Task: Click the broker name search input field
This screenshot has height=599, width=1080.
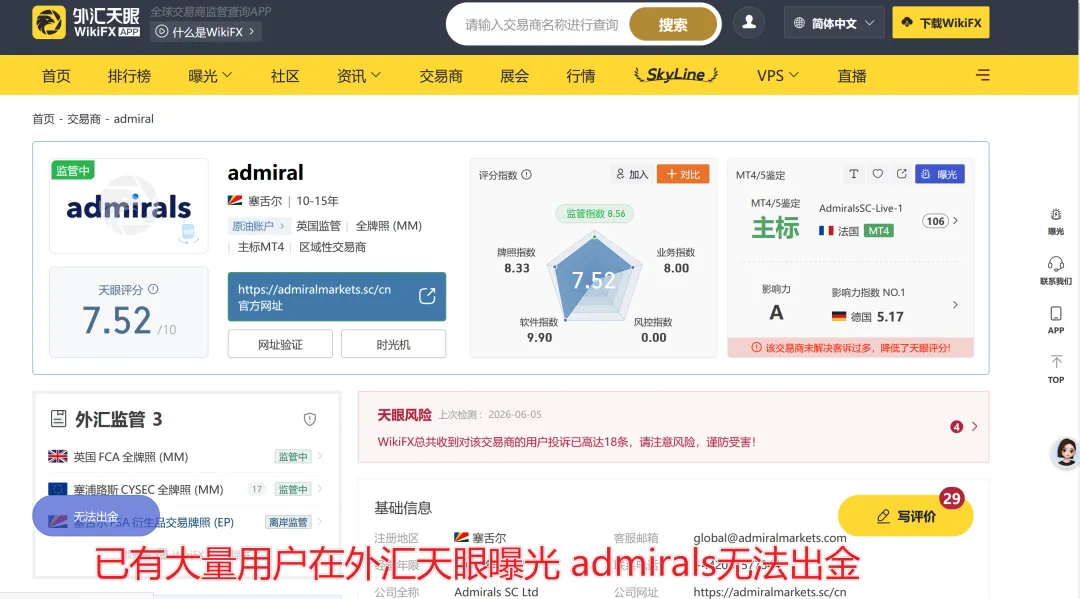Action: point(541,25)
